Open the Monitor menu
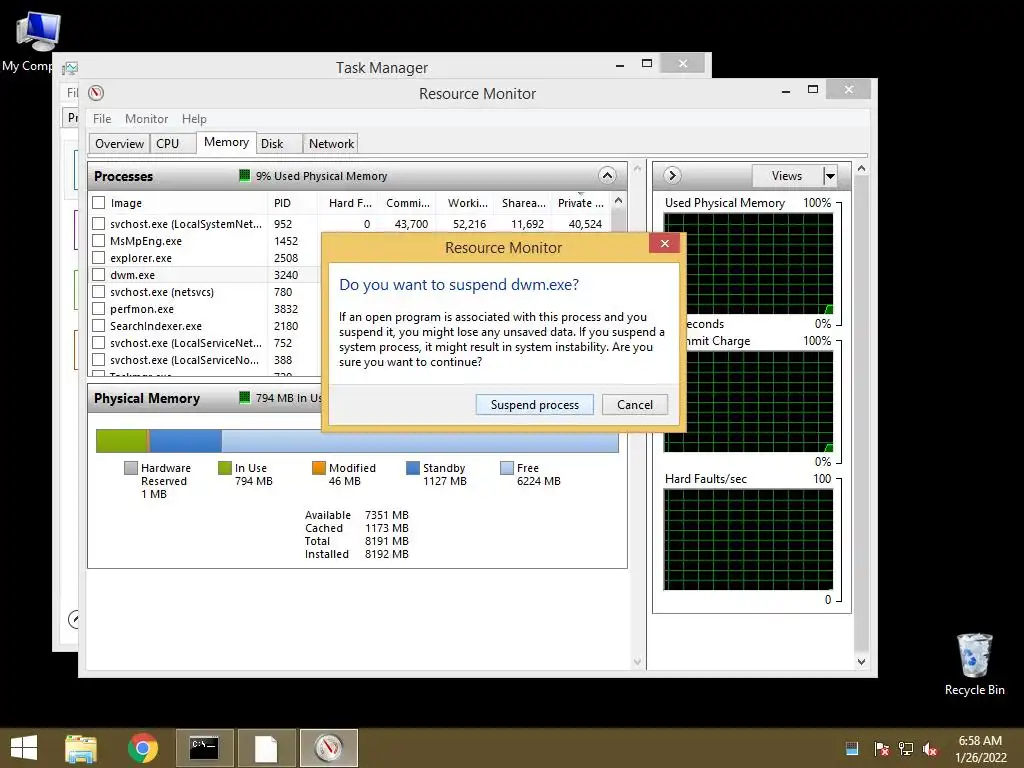Viewport: 1024px width, 768px height. (146, 119)
